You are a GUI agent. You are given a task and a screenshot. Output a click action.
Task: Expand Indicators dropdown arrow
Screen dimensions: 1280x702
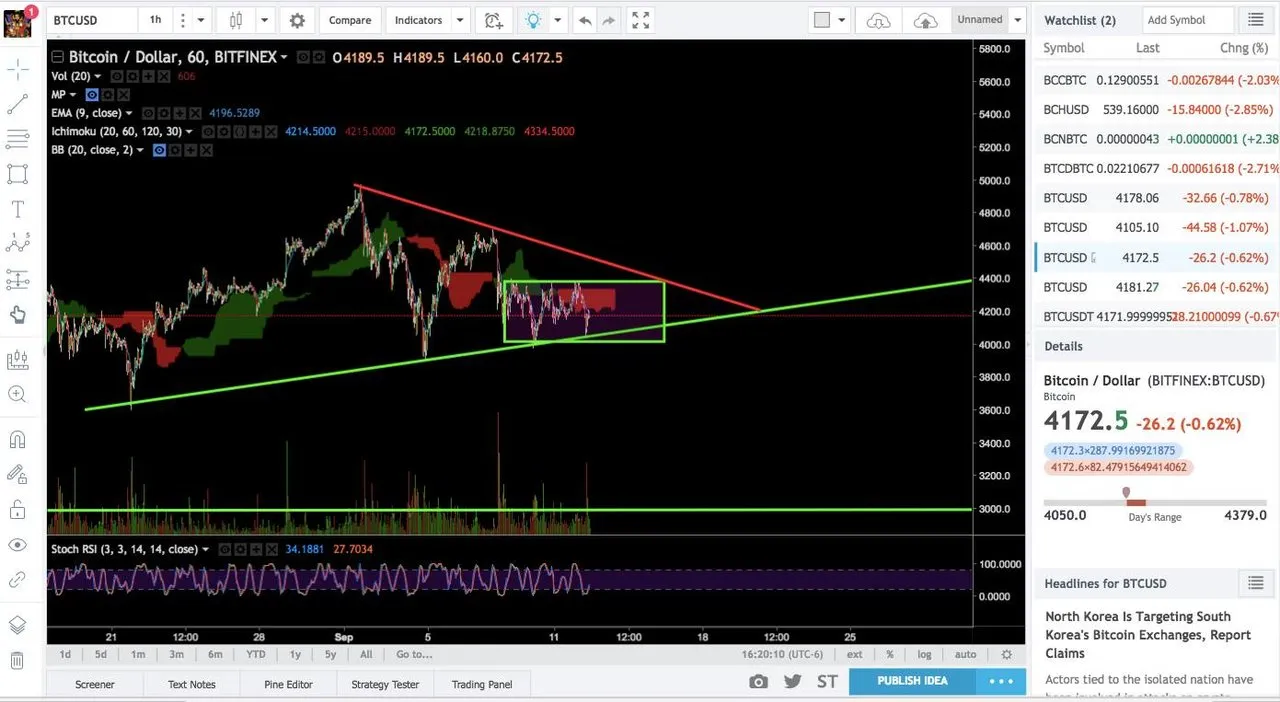[x=460, y=20]
